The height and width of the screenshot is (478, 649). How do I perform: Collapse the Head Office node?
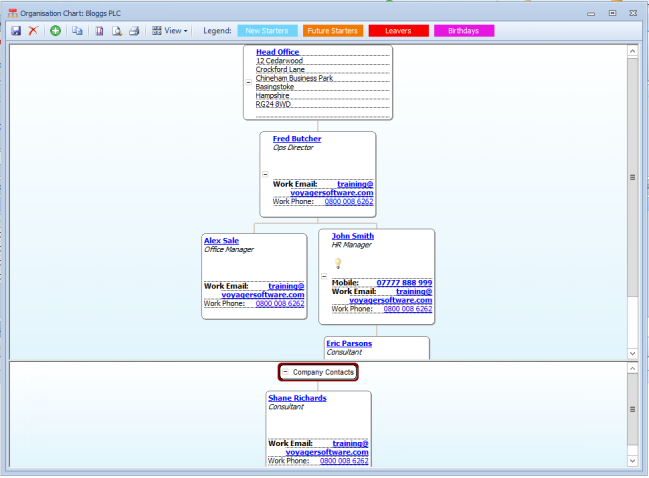tap(248, 83)
